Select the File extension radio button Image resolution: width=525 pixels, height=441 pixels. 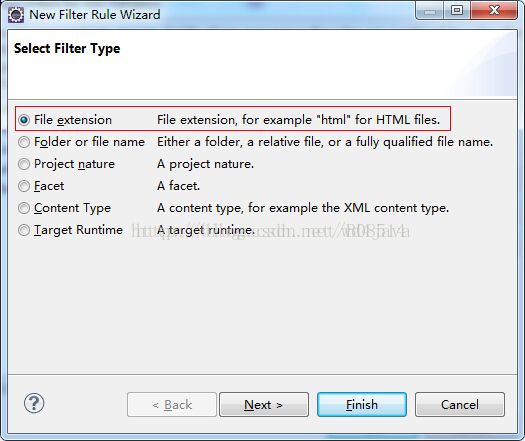[24, 120]
